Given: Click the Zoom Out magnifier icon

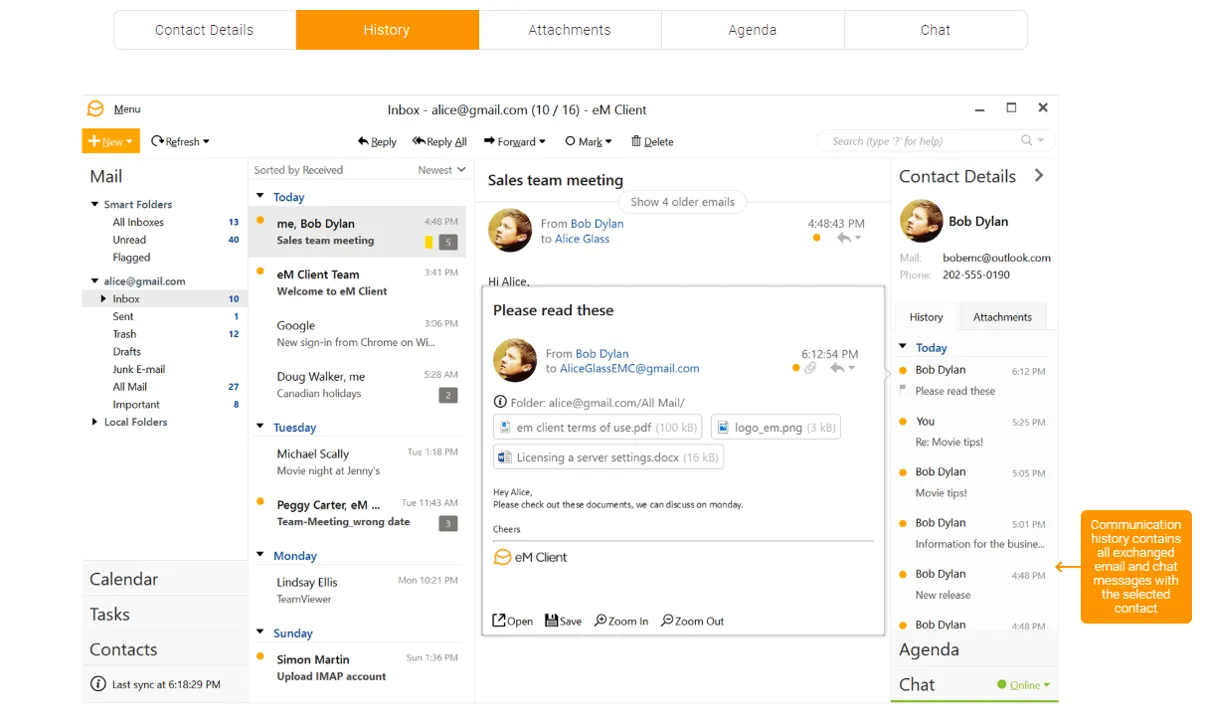Looking at the screenshot, I should (667, 621).
